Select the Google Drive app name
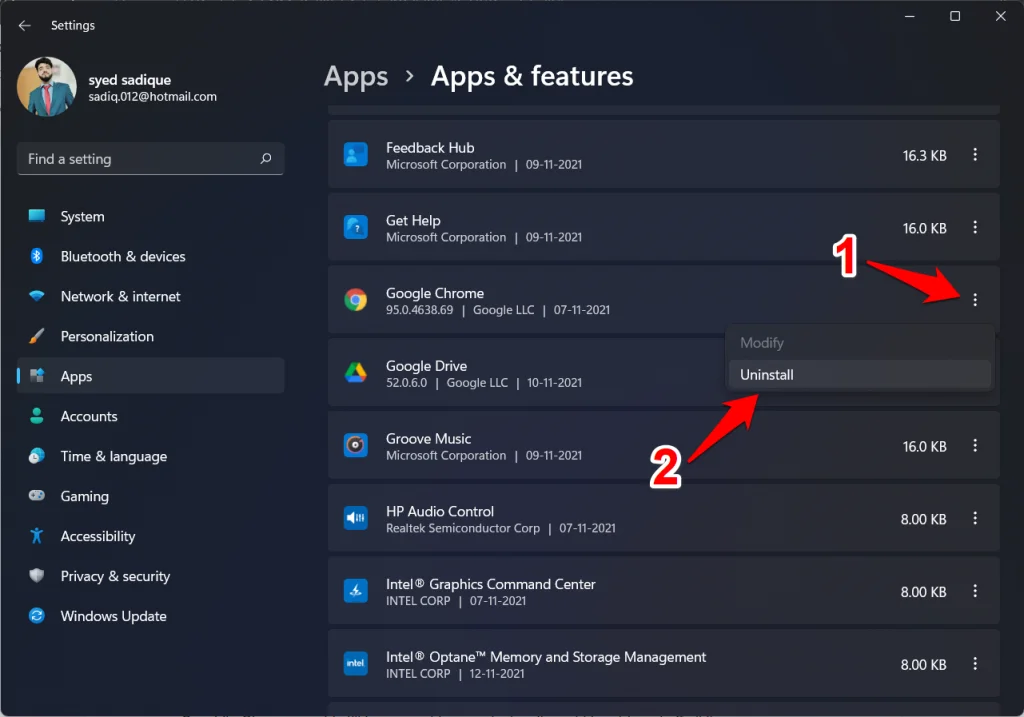This screenshot has height=717, width=1024. tap(426, 366)
